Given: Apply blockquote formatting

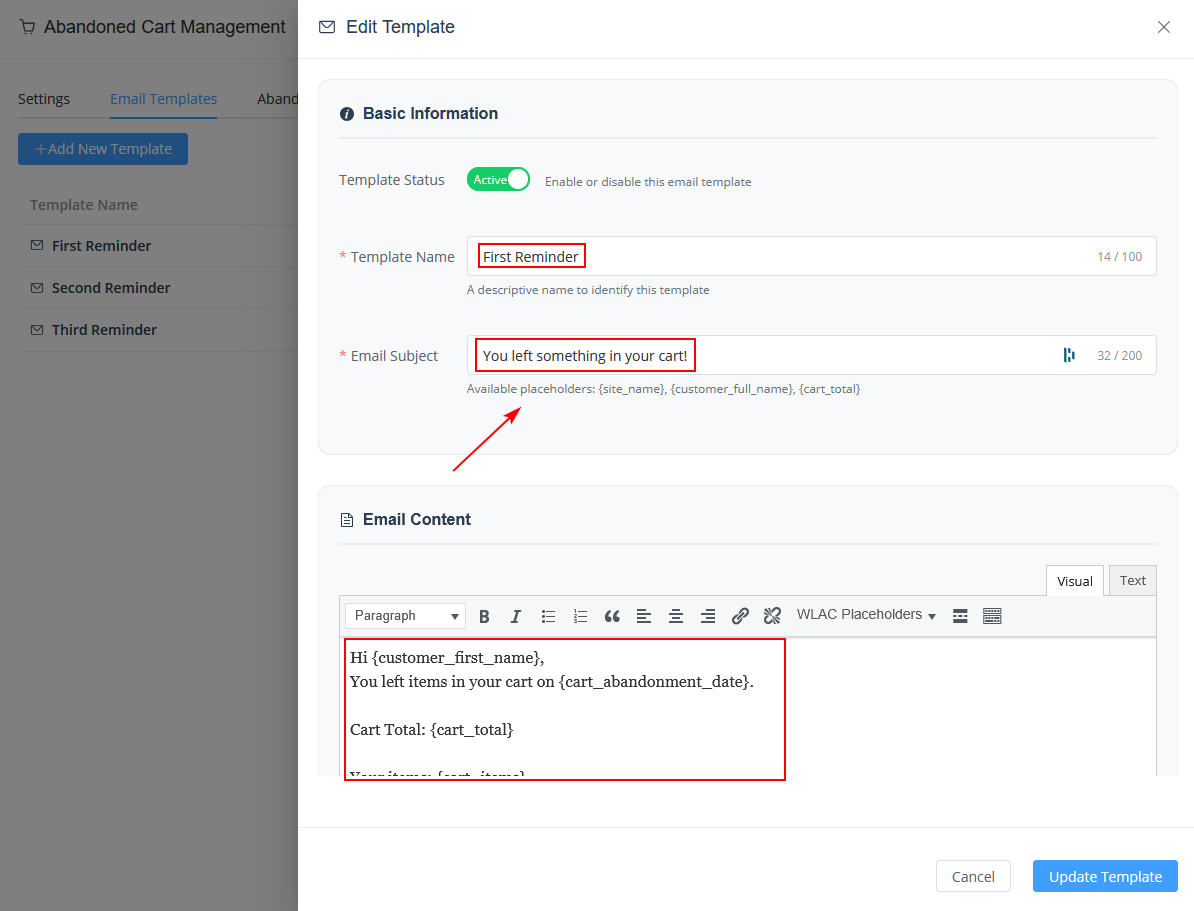Looking at the screenshot, I should pos(612,615).
